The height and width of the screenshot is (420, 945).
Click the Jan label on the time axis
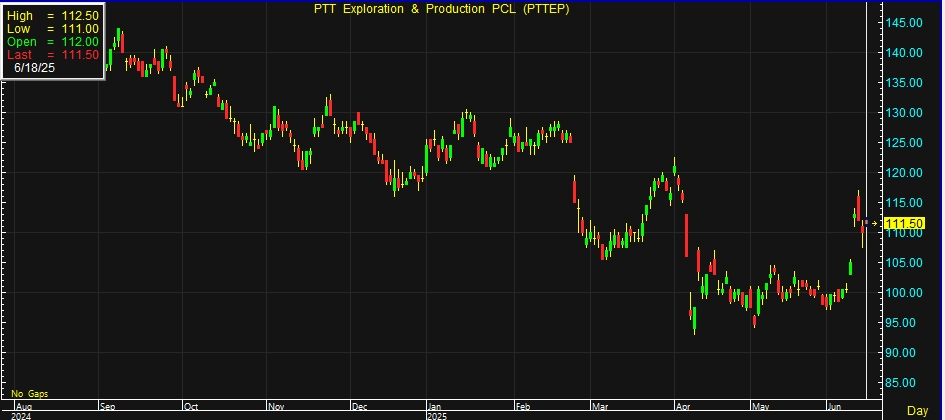pos(435,407)
